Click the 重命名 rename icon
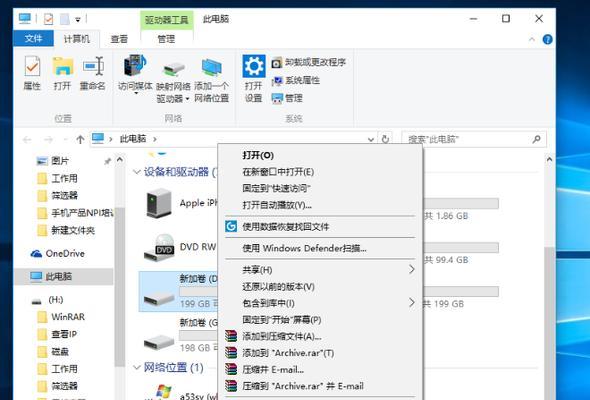This screenshot has width=590, height=400. [x=93, y=73]
